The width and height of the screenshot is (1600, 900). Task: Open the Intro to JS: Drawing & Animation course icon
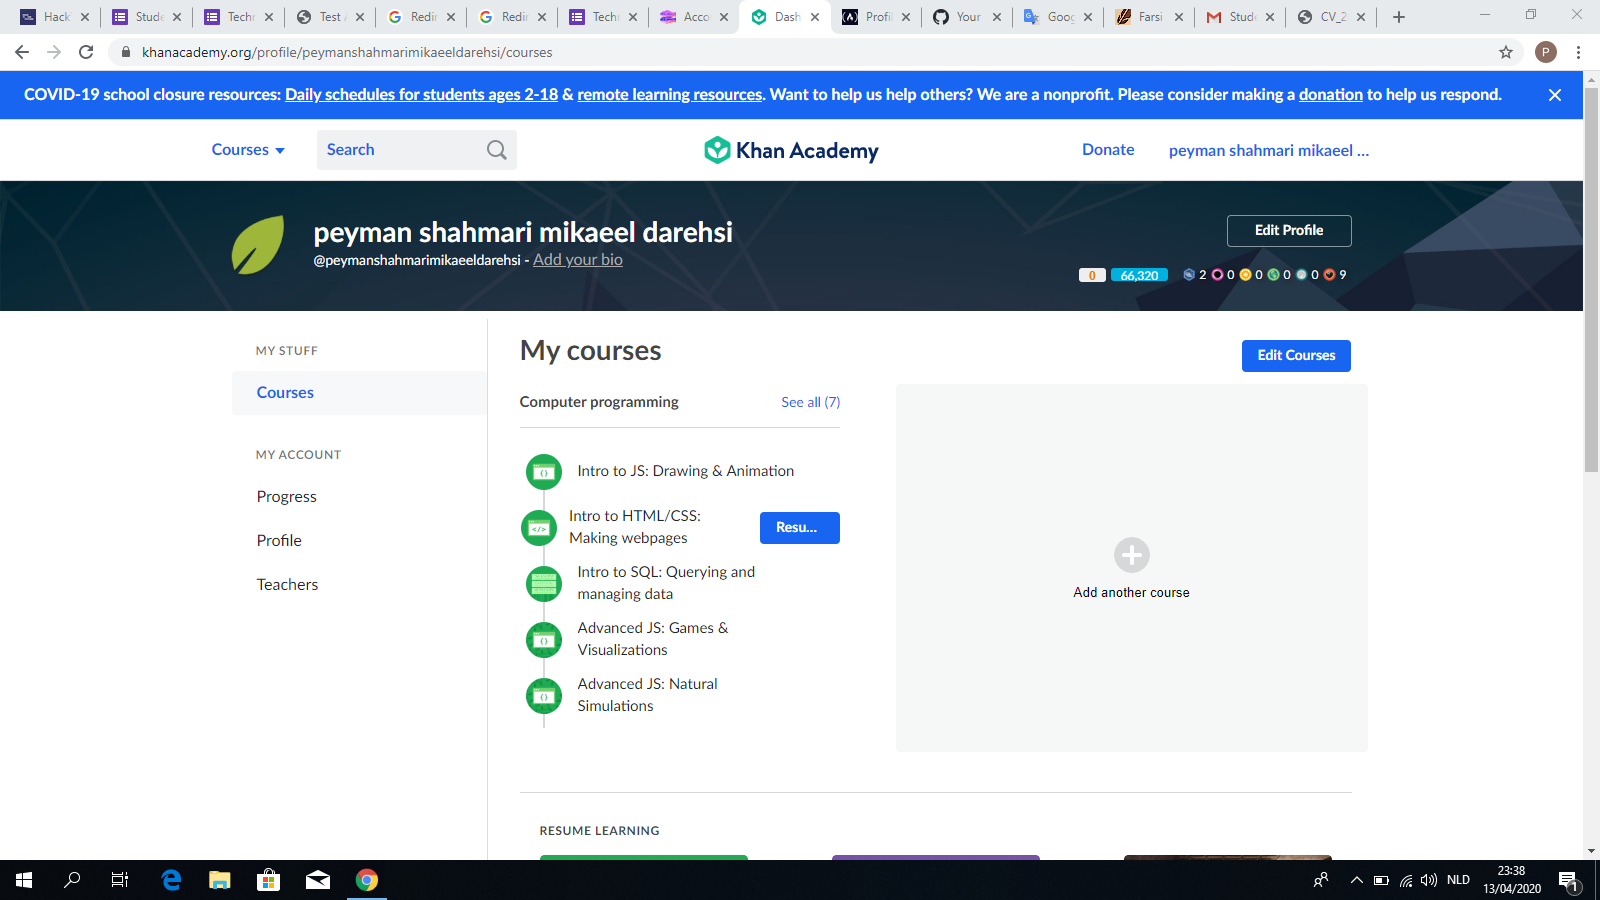pos(544,472)
